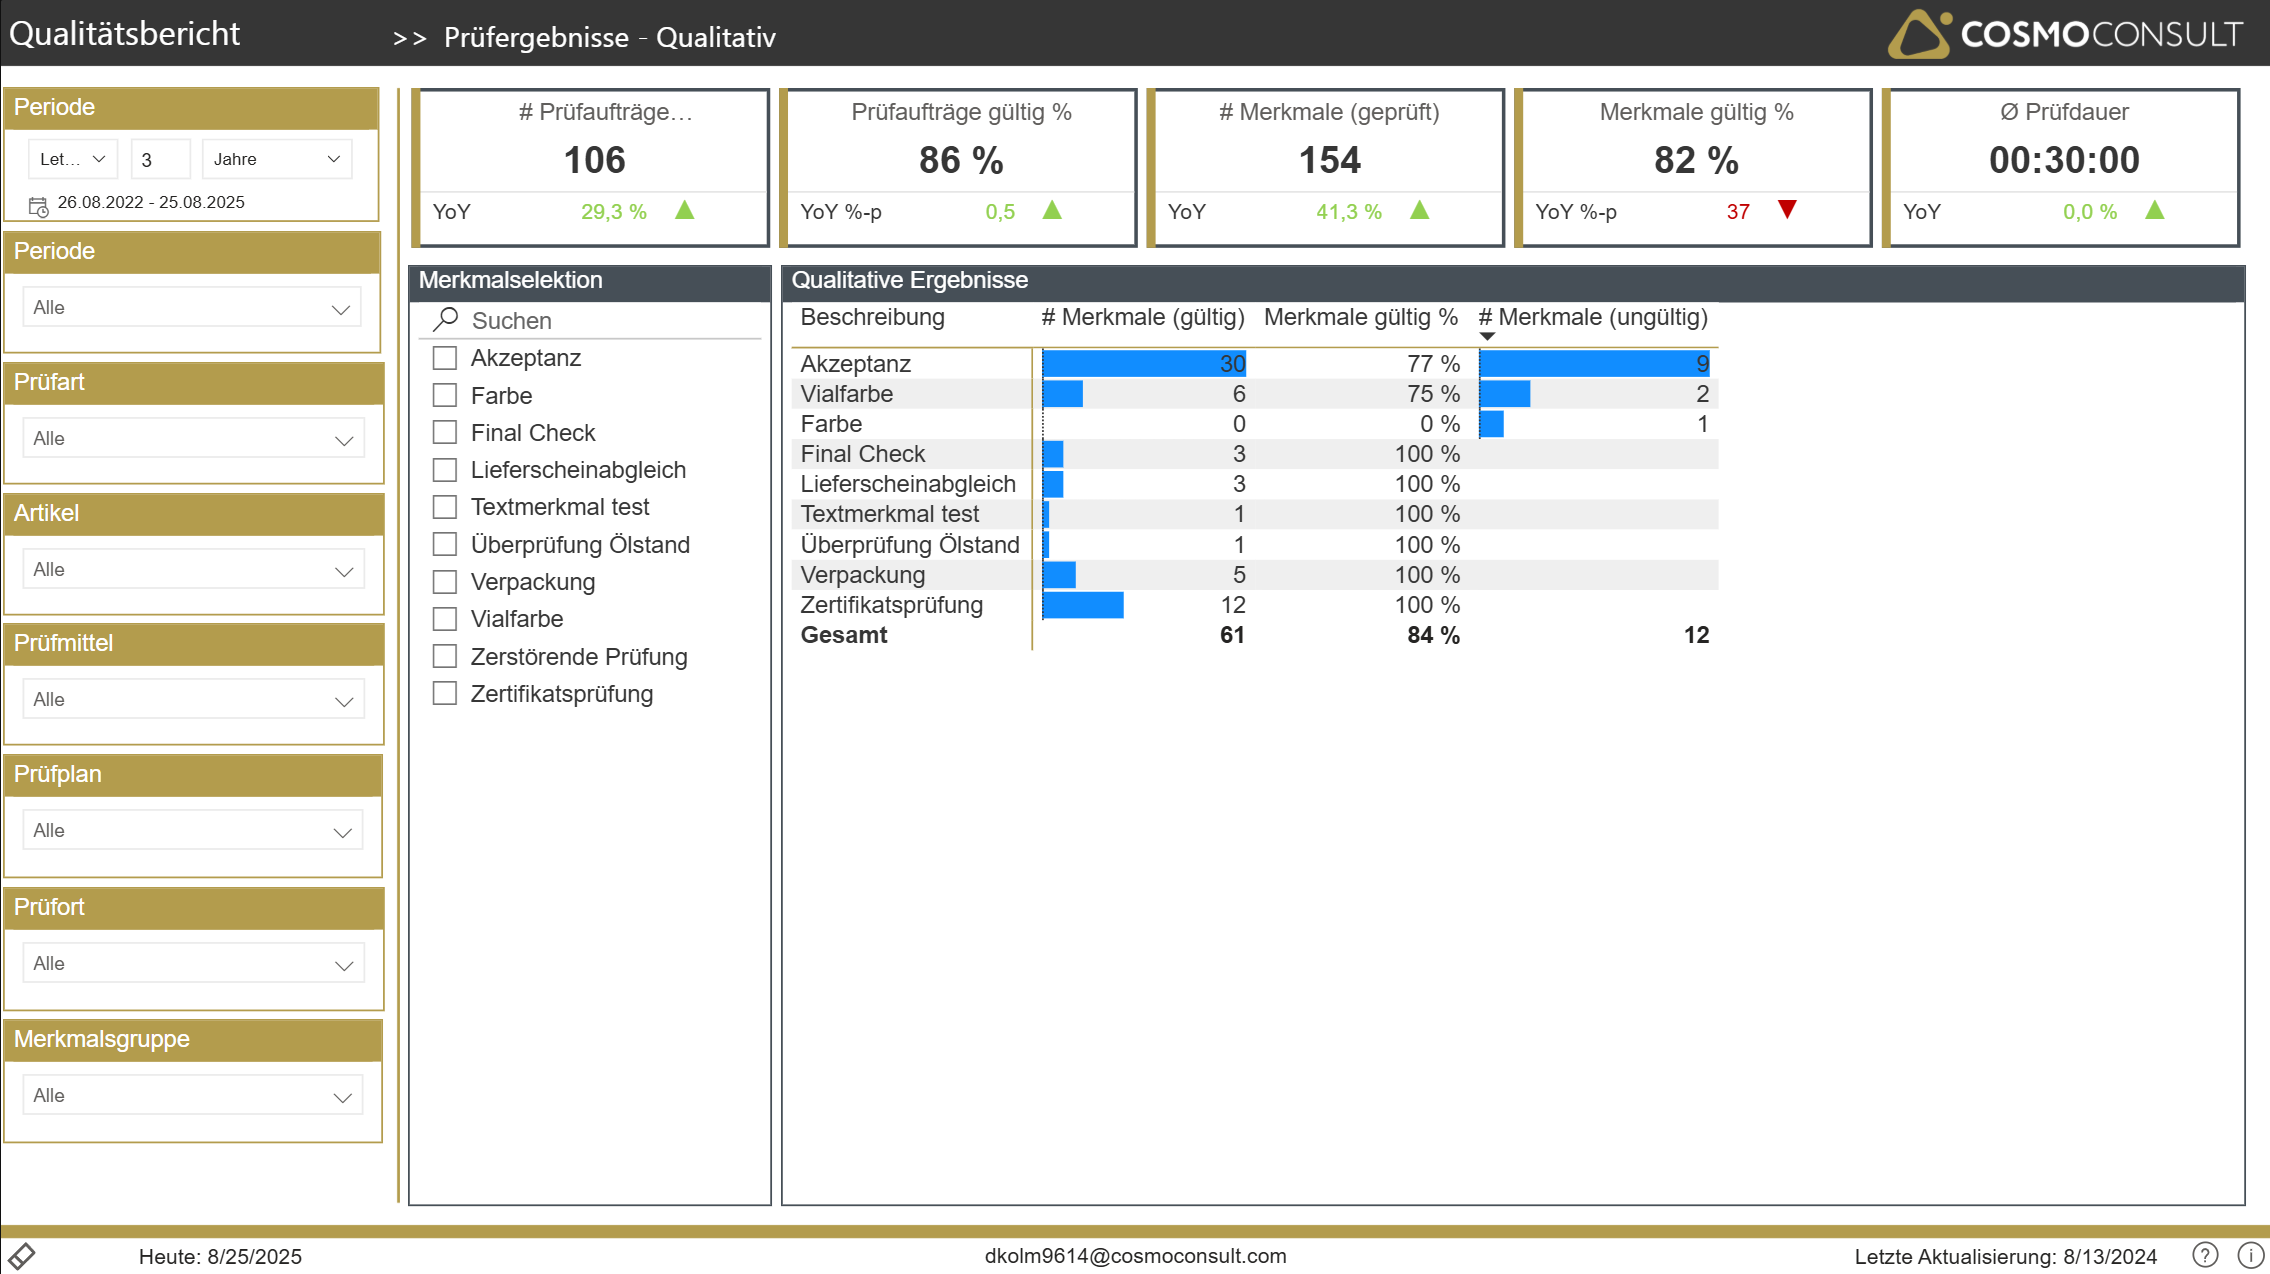Click the calendar icon beside date range
Viewport: 2270px width, 1274px height.
pos(39,206)
